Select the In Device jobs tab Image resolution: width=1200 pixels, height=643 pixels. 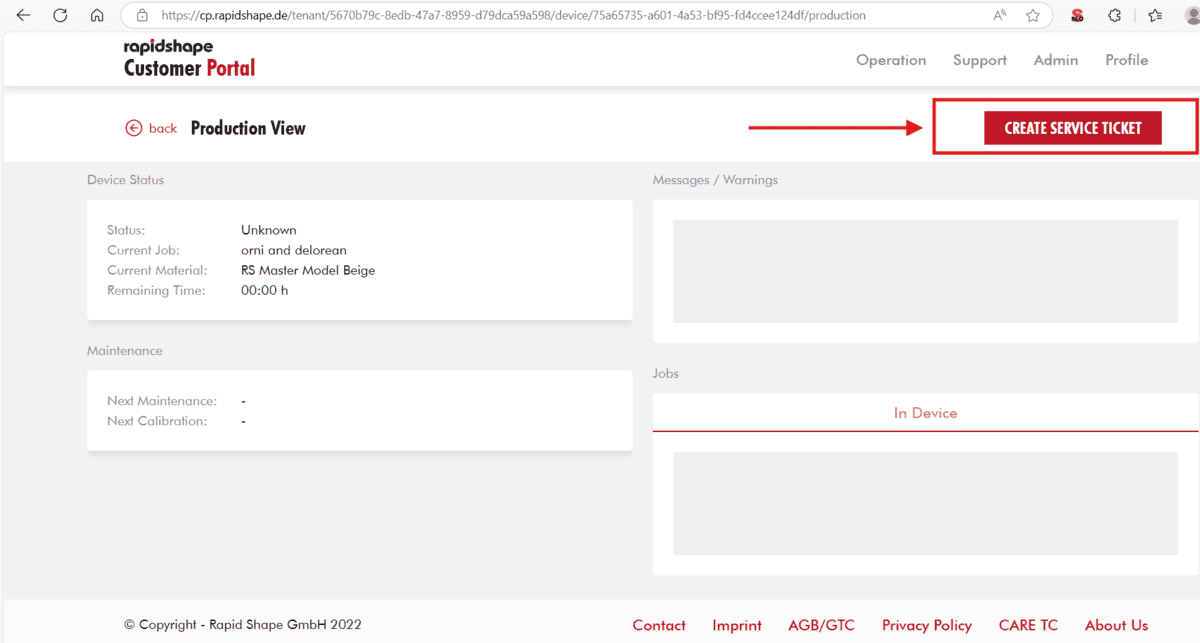click(x=925, y=411)
